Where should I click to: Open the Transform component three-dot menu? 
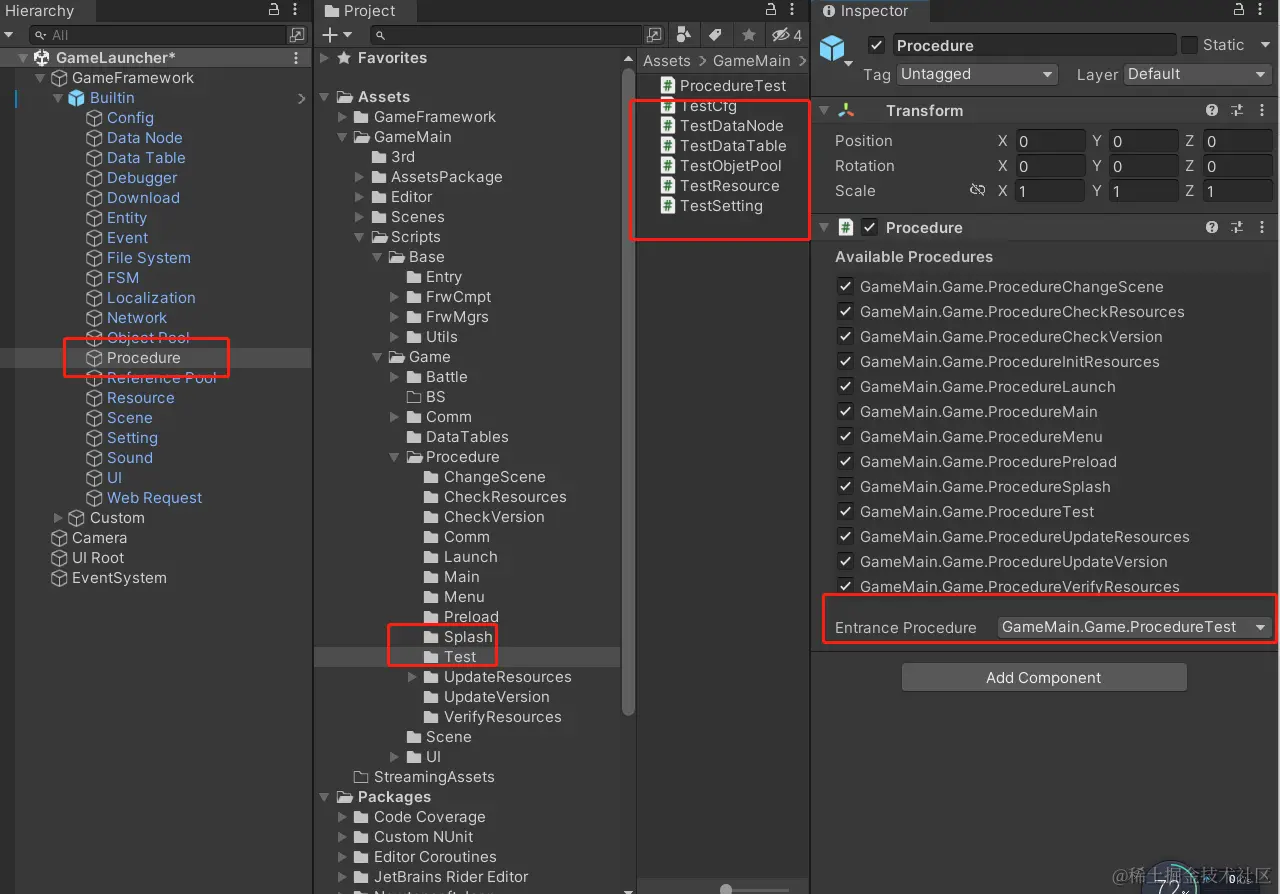1262,111
